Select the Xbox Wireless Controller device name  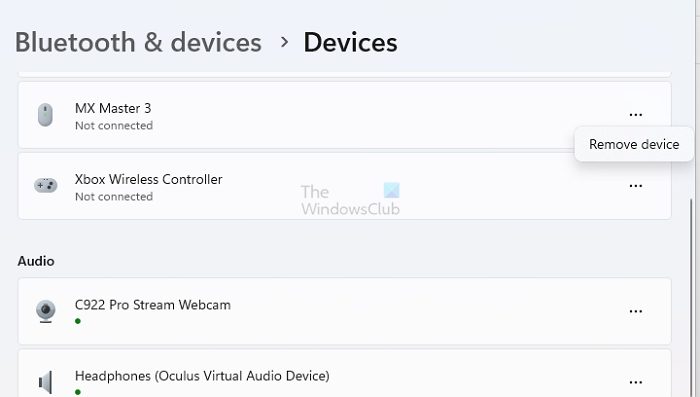click(x=149, y=179)
